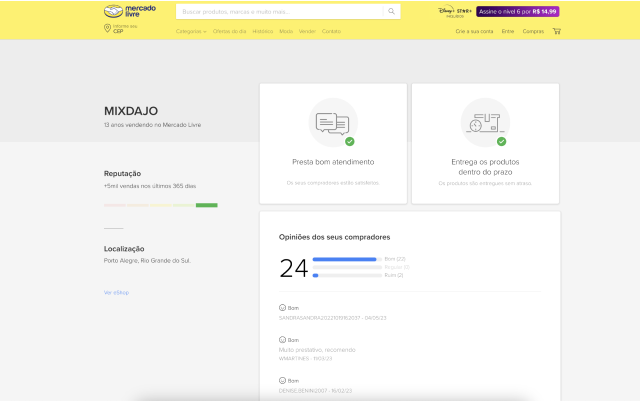Focus the Buscar produtos search field
Image resolution: width=640 pixels, height=401 pixels.
point(281,11)
